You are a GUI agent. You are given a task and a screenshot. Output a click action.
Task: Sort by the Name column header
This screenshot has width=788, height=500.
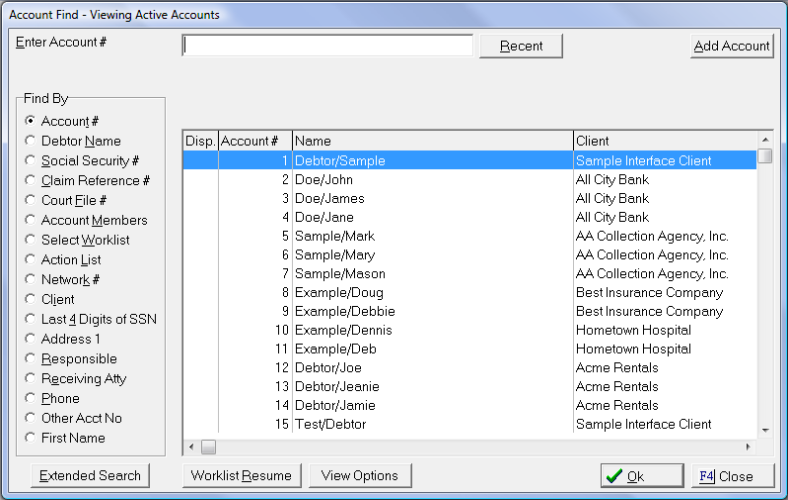click(x=431, y=141)
